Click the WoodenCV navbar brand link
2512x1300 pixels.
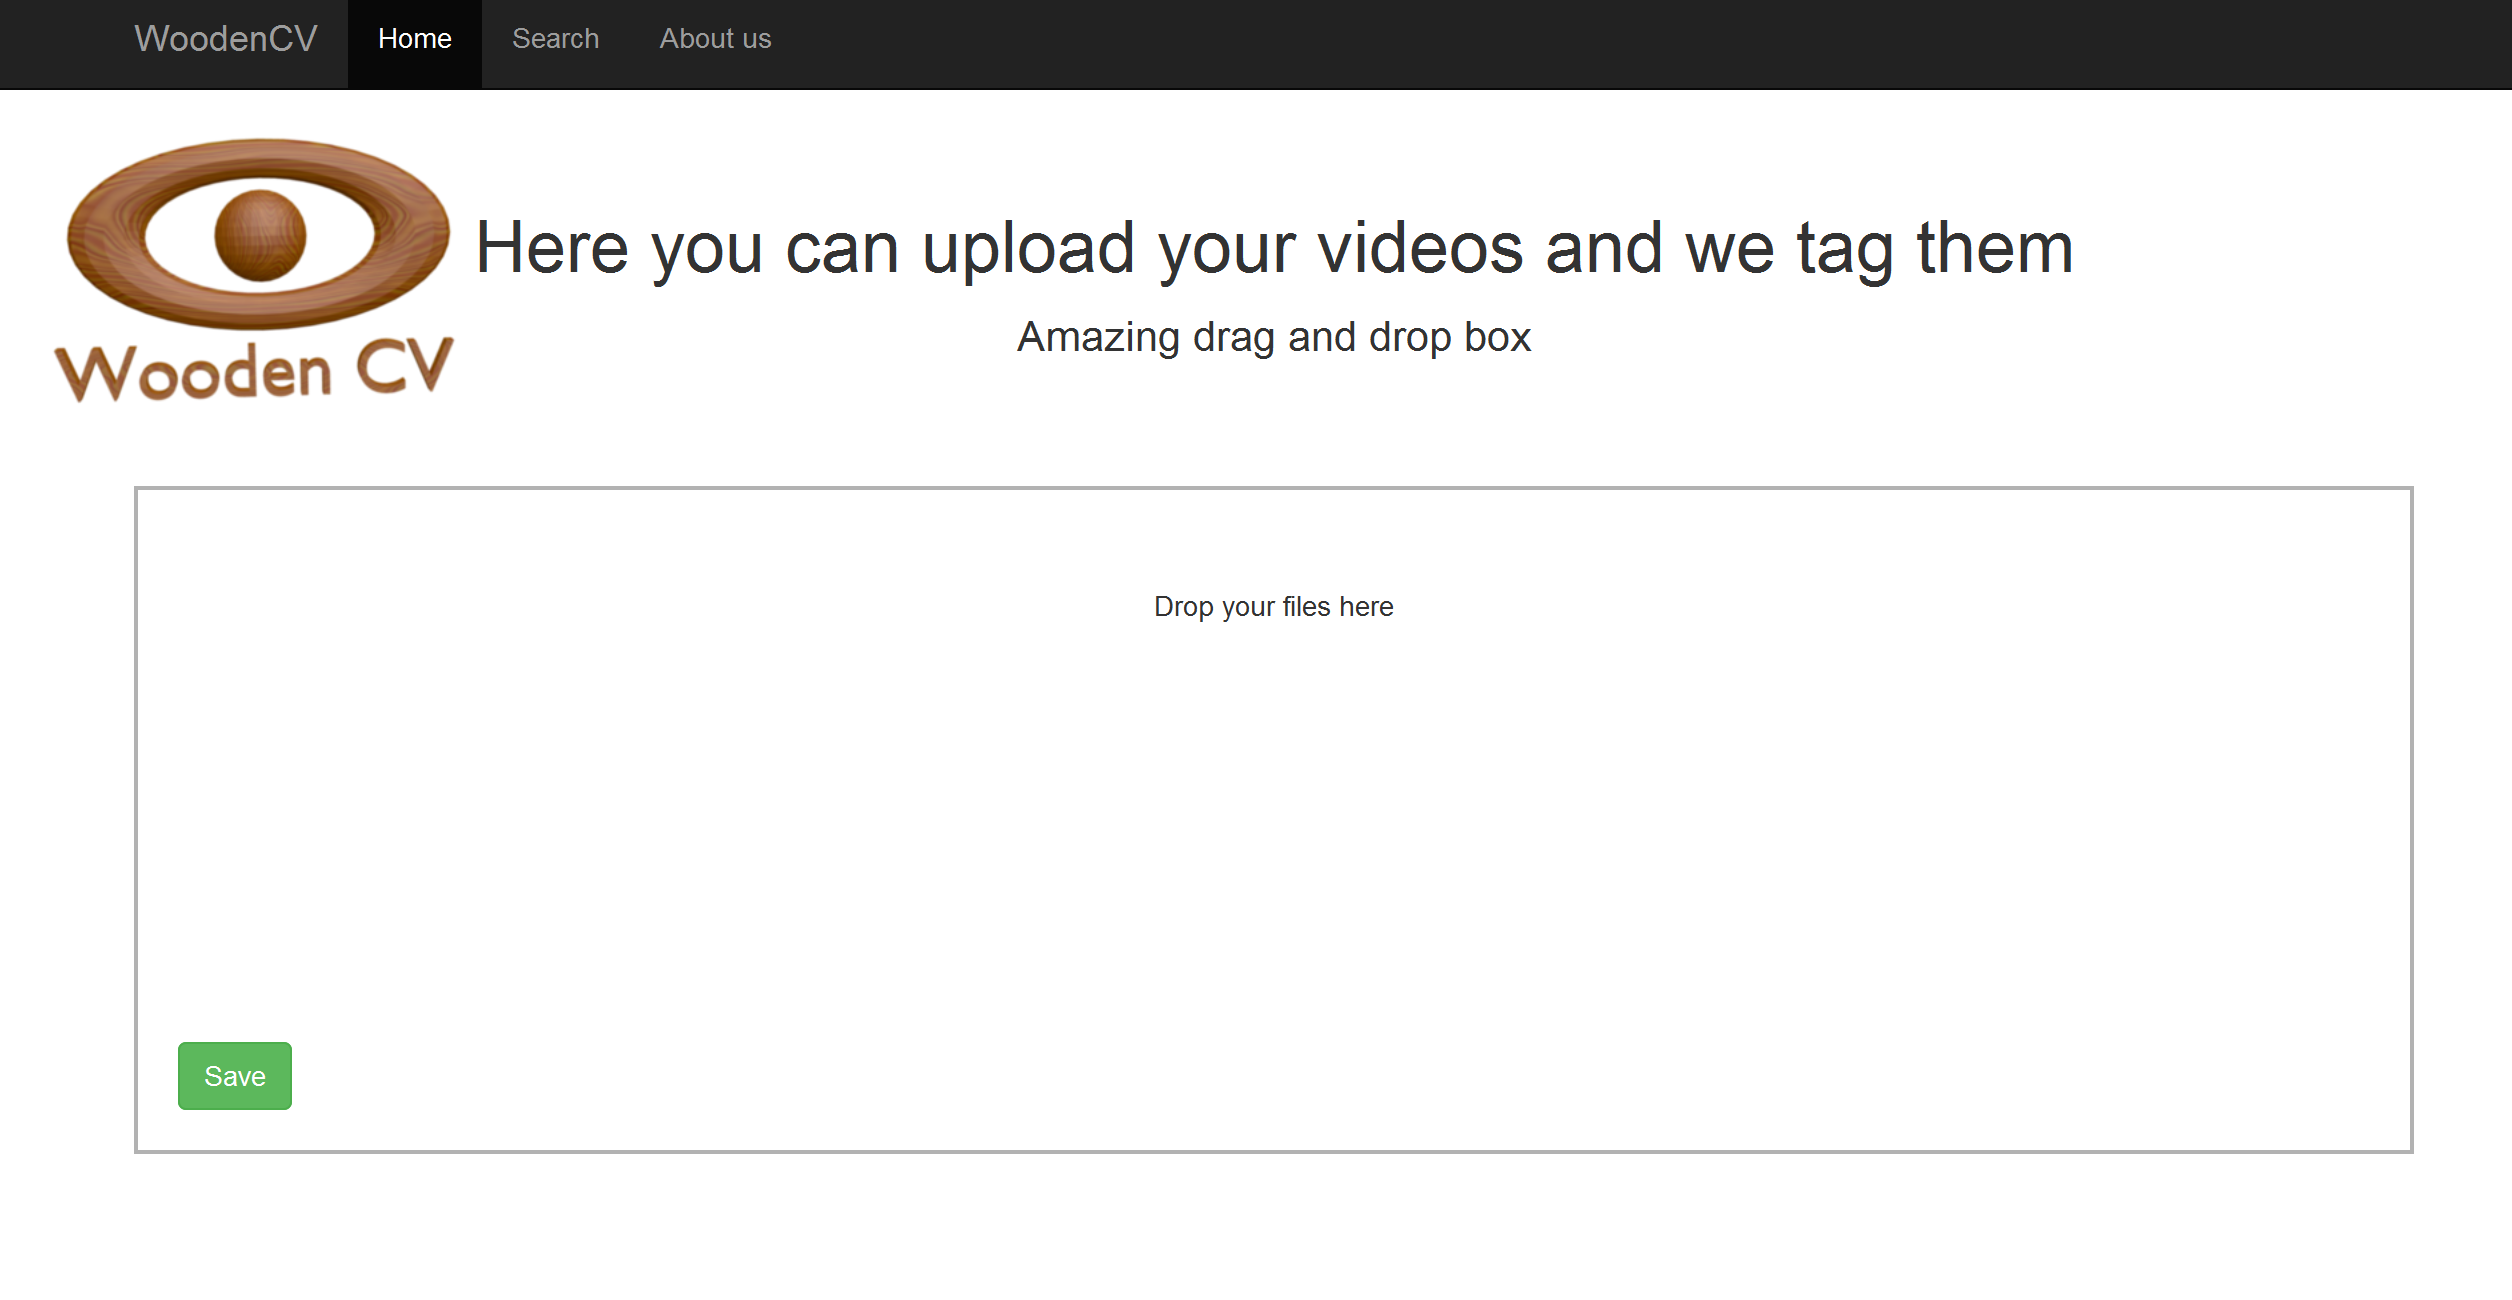coord(226,39)
